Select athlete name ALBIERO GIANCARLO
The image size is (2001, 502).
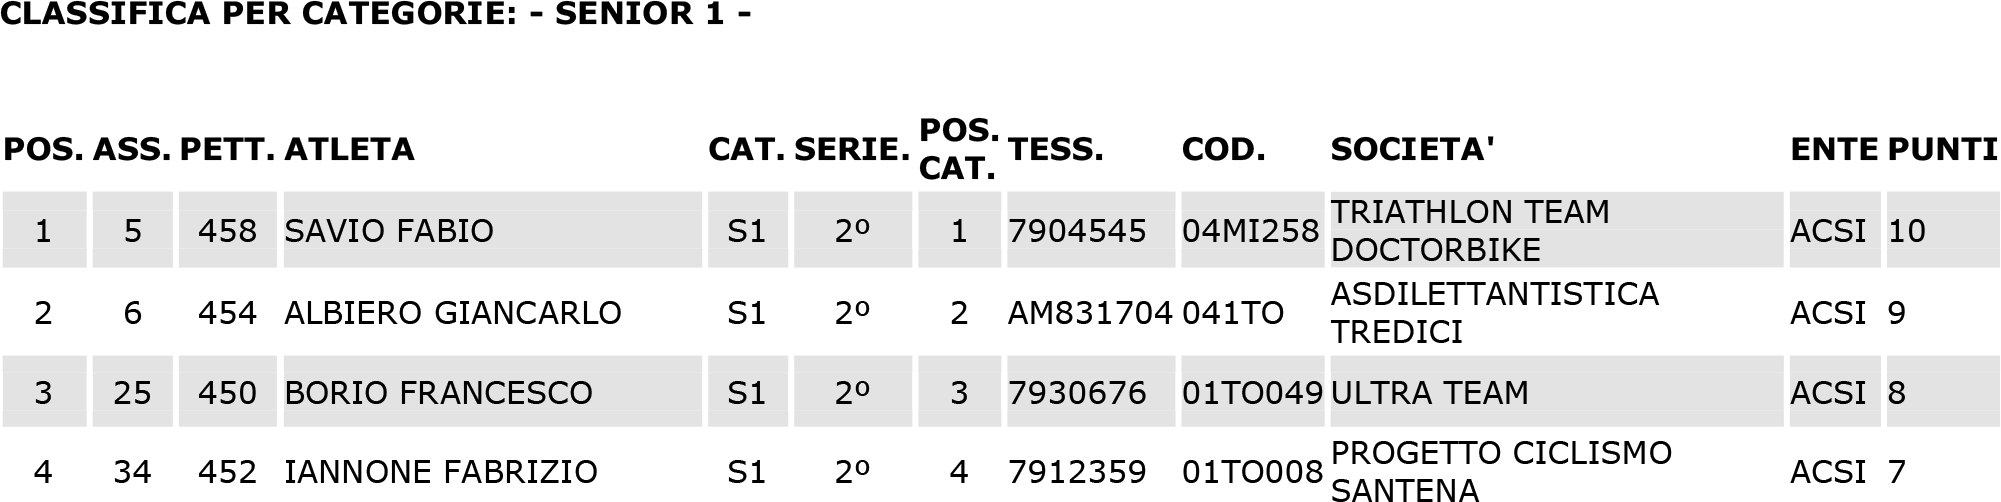tap(453, 313)
